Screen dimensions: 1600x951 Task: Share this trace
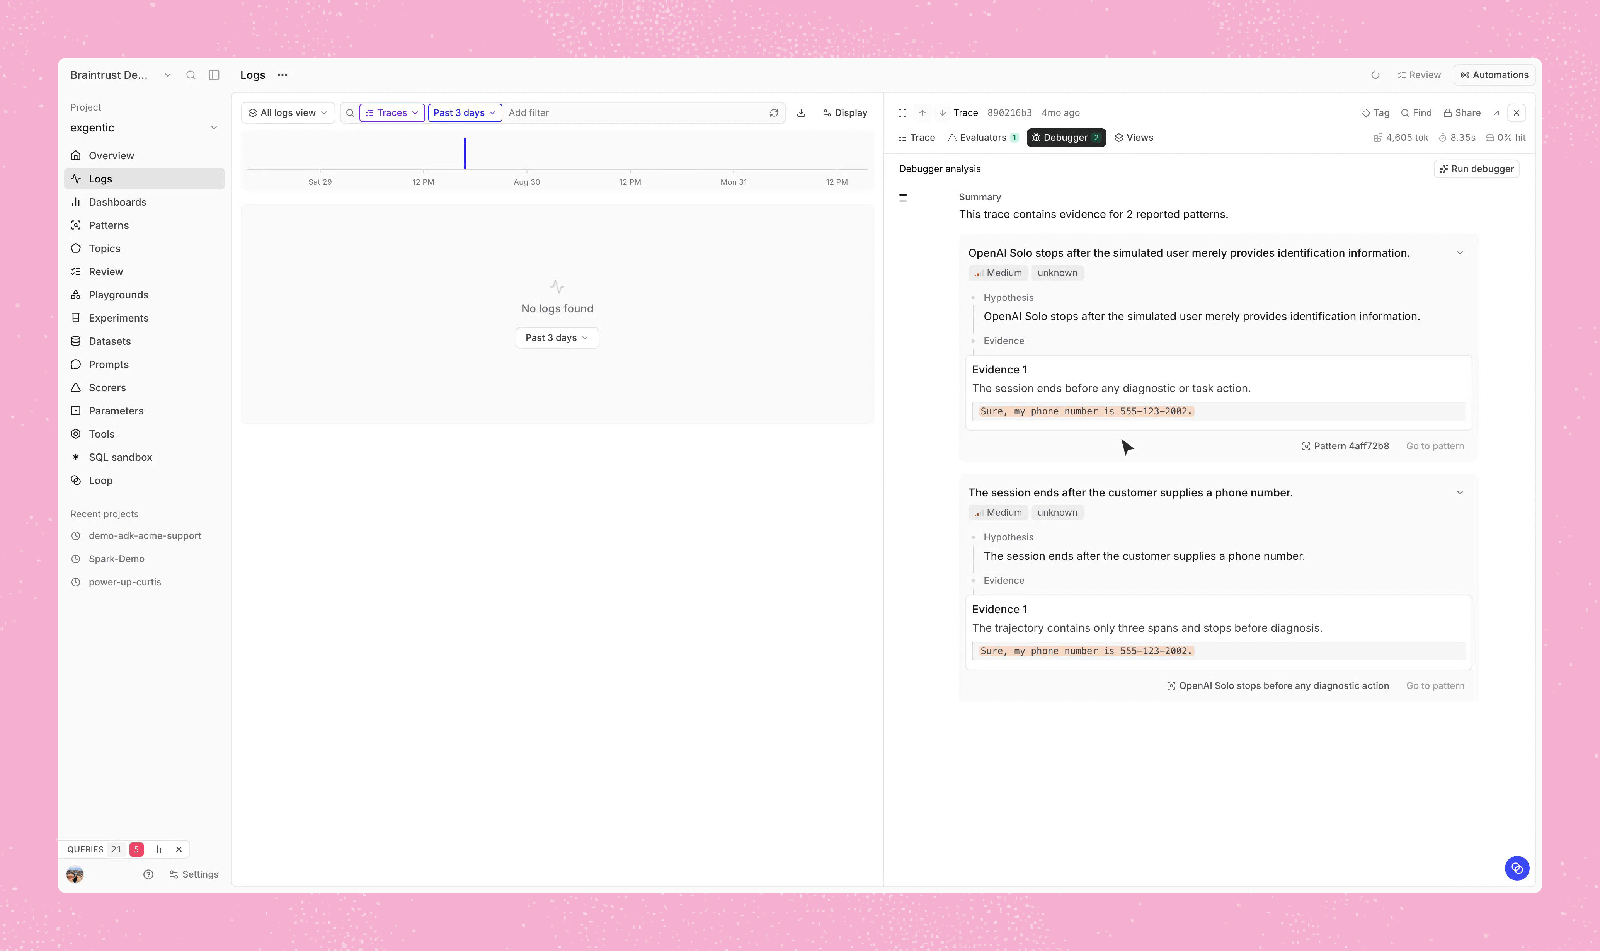(1462, 113)
